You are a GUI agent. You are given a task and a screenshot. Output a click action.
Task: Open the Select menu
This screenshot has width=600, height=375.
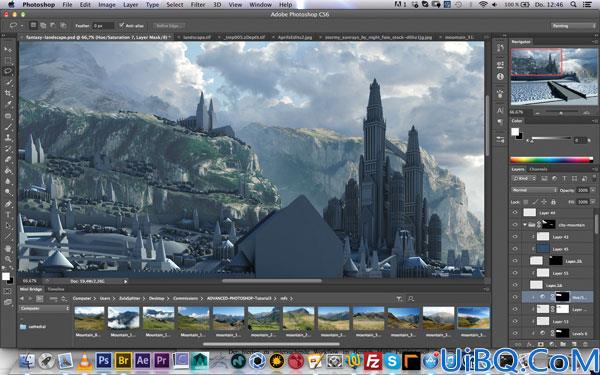pyautogui.click(x=174, y=5)
